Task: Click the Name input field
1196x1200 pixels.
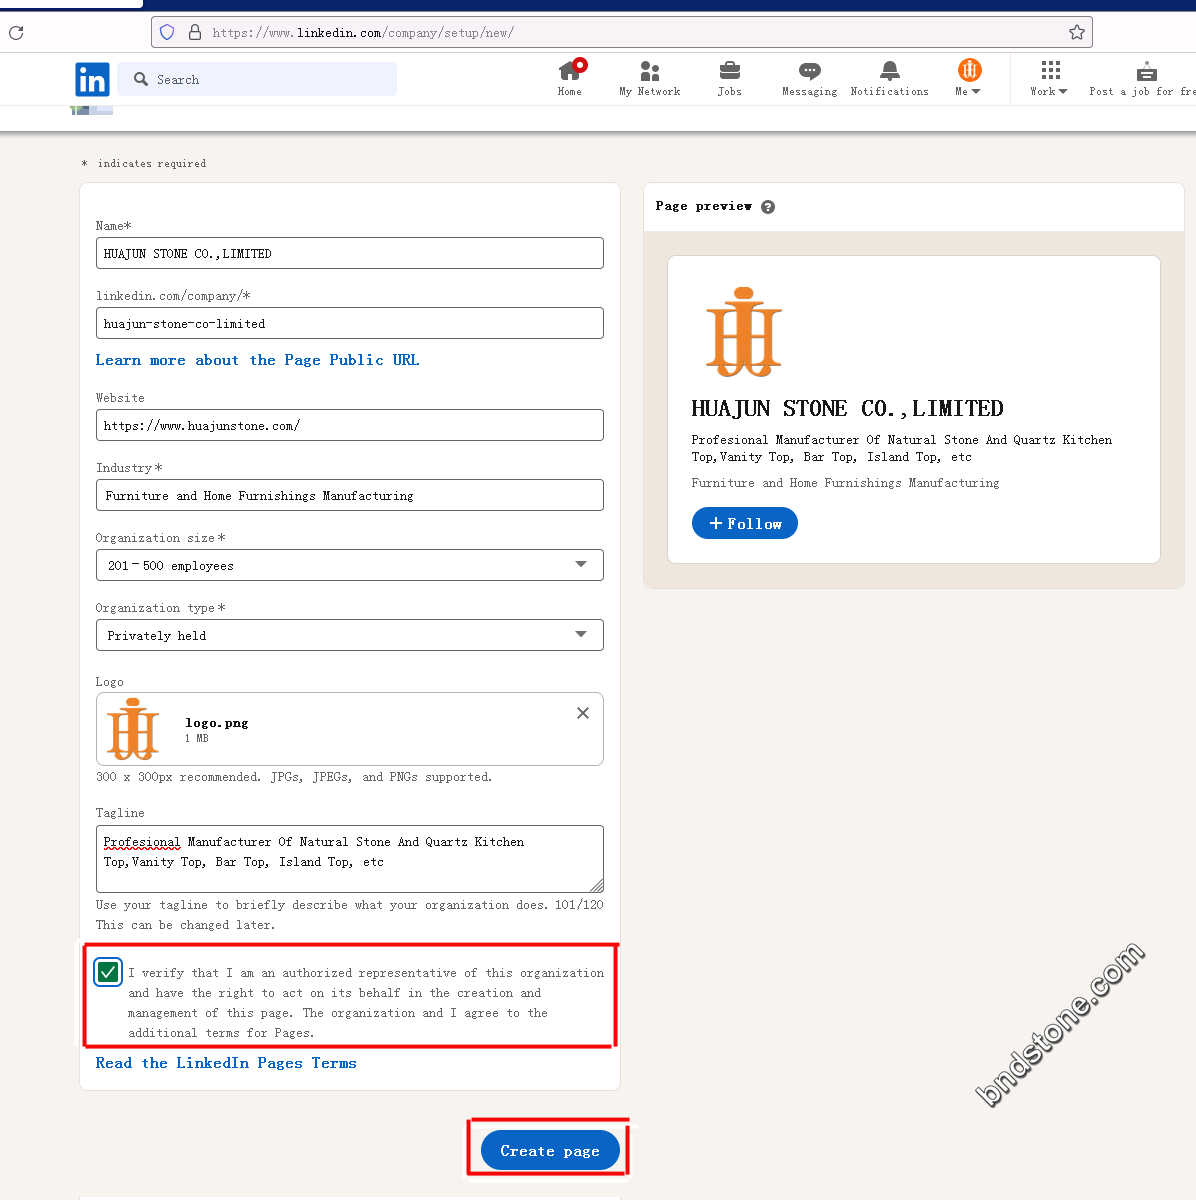Action: (x=350, y=253)
